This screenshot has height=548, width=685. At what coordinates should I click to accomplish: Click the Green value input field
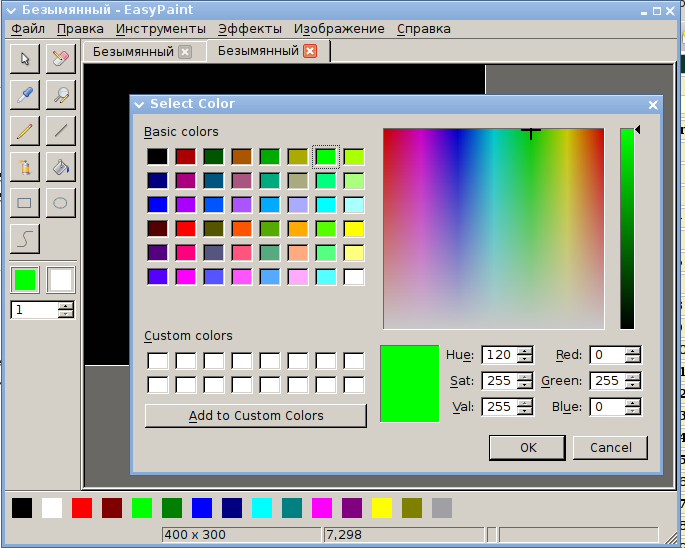click(607, 381)
